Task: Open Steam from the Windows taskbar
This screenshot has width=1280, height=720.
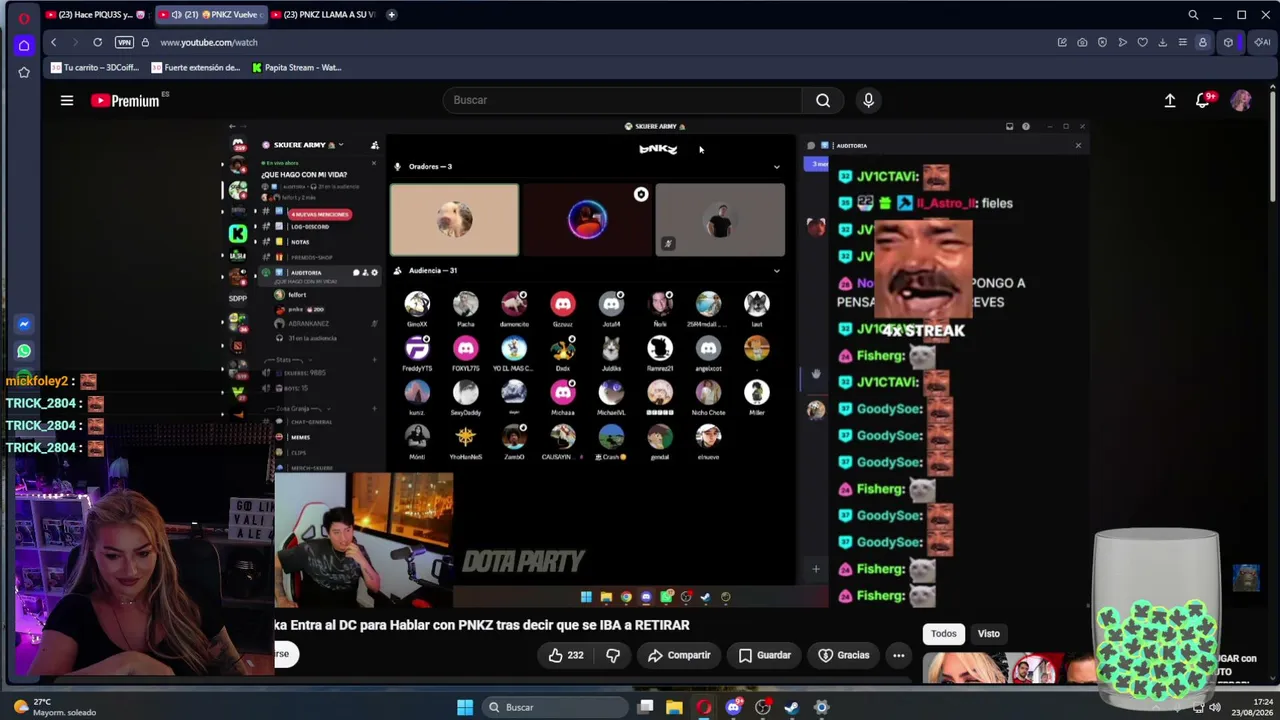Action: tap(792, 707)
